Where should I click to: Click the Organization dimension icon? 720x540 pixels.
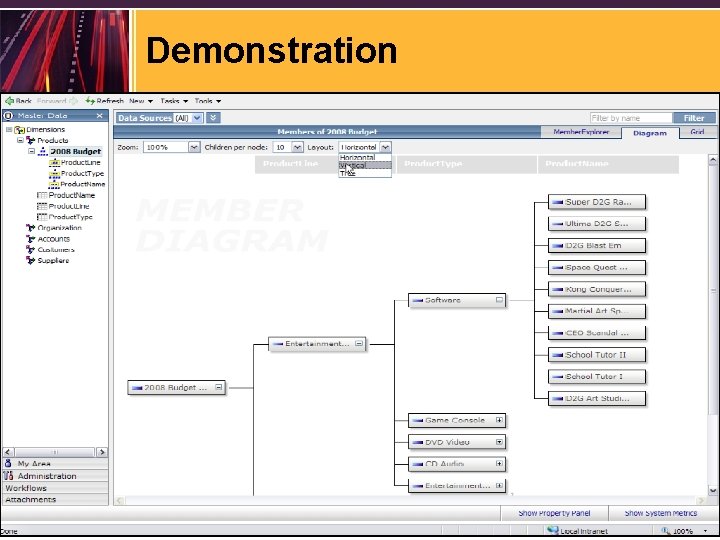tap(31, 228)
